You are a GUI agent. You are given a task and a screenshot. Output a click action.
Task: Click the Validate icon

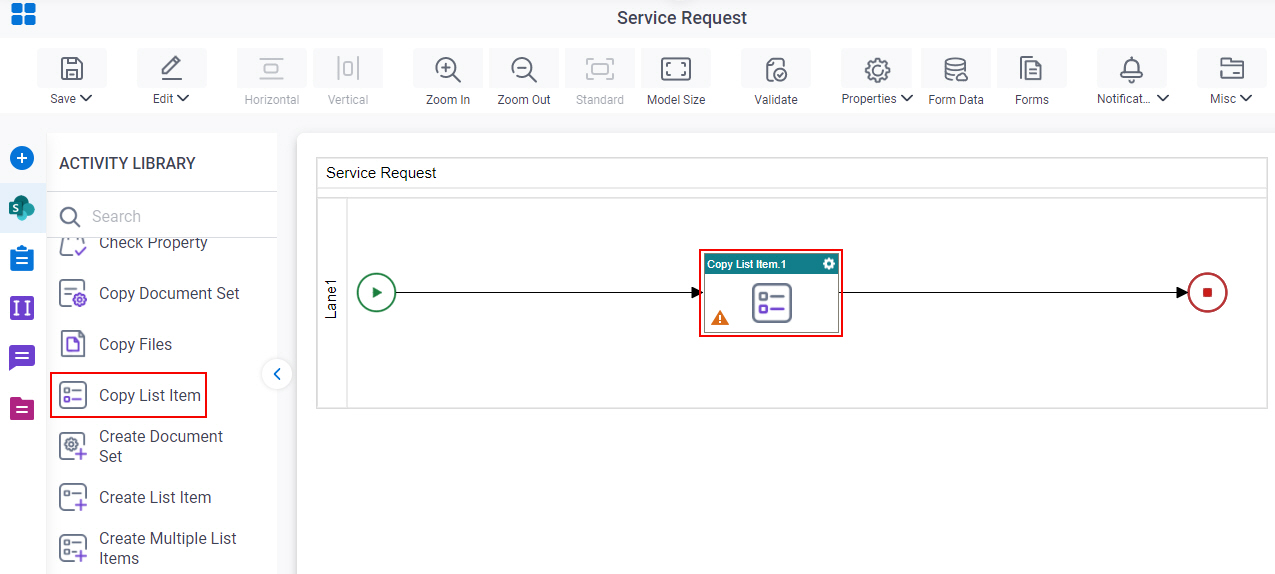pos(776,68)
